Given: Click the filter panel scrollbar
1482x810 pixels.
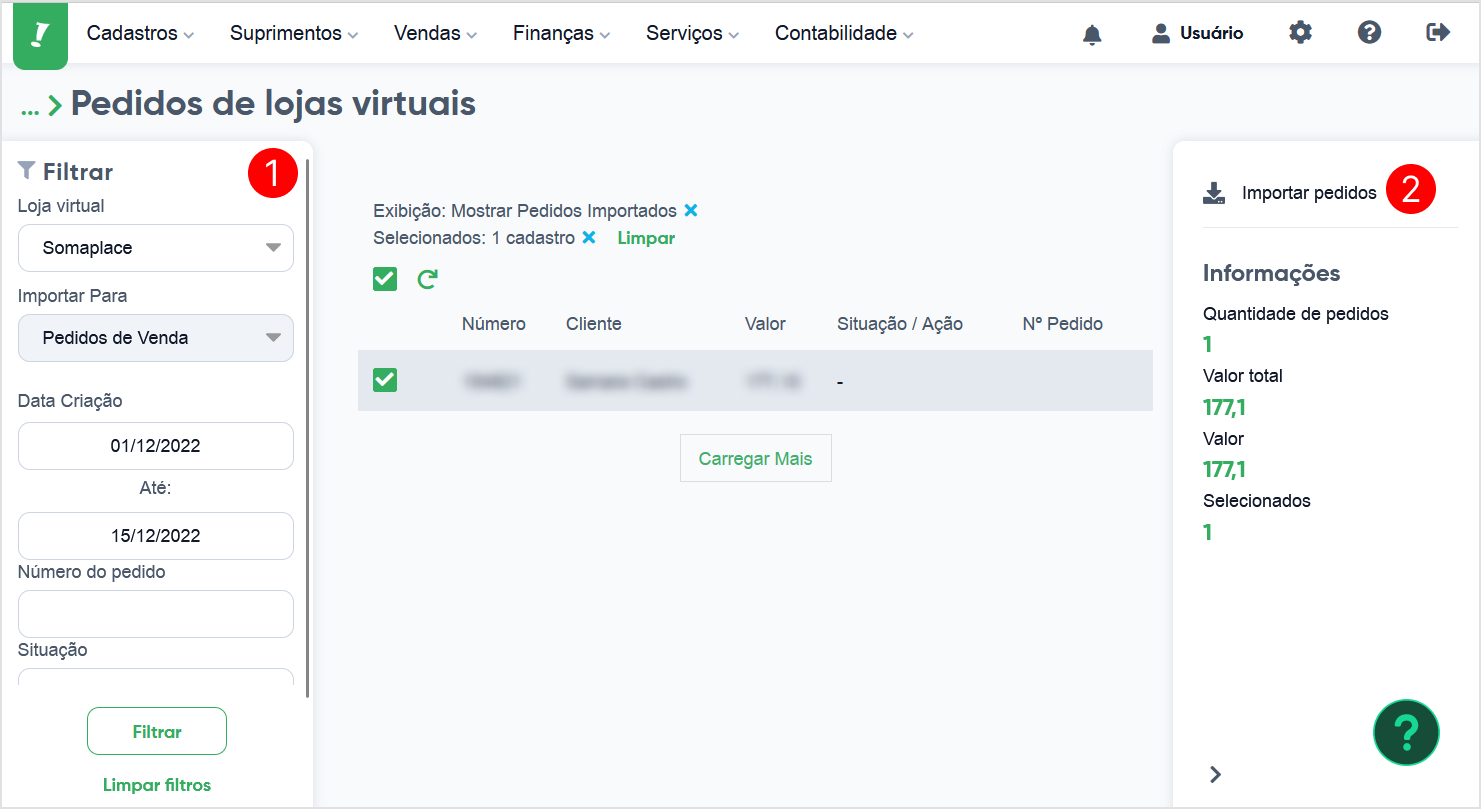Looking at the screenshot, I should pos(308,428).
